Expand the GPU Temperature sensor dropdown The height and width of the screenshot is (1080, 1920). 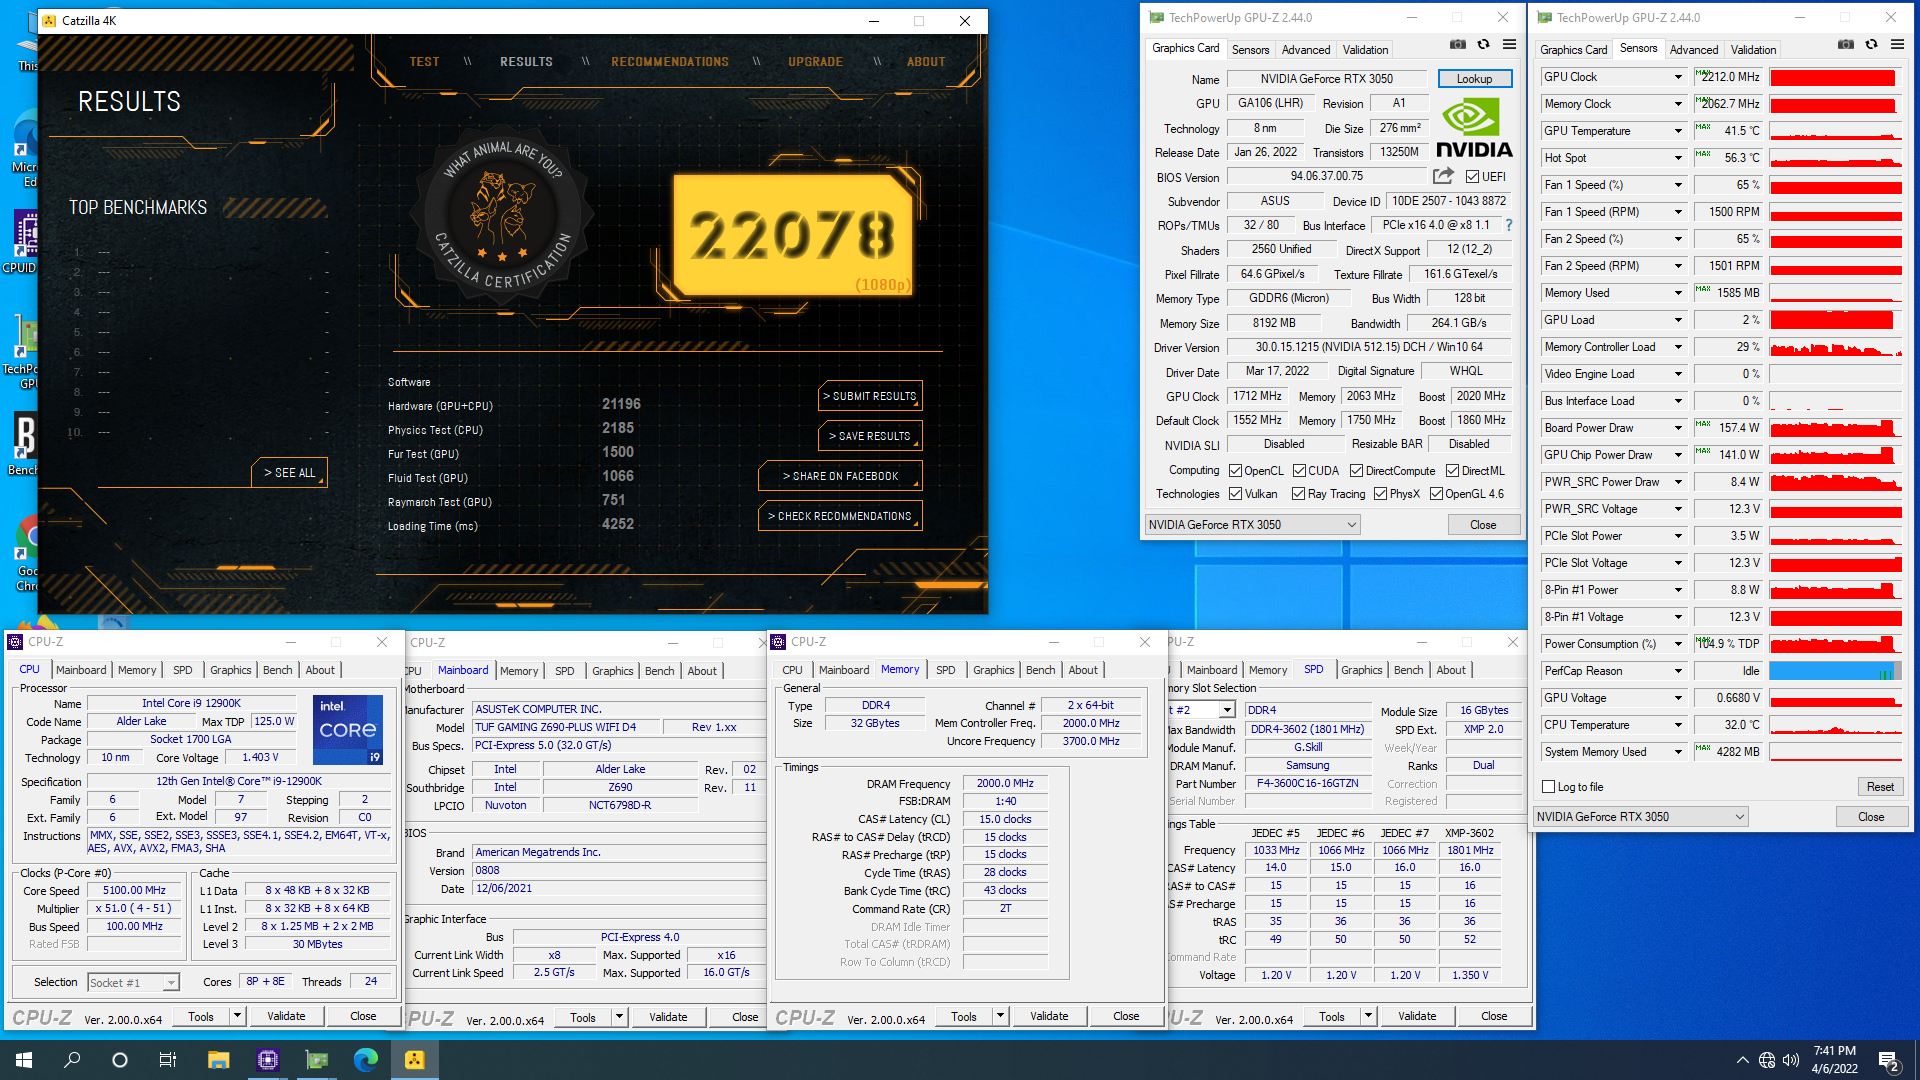(x=1678, y=131)
